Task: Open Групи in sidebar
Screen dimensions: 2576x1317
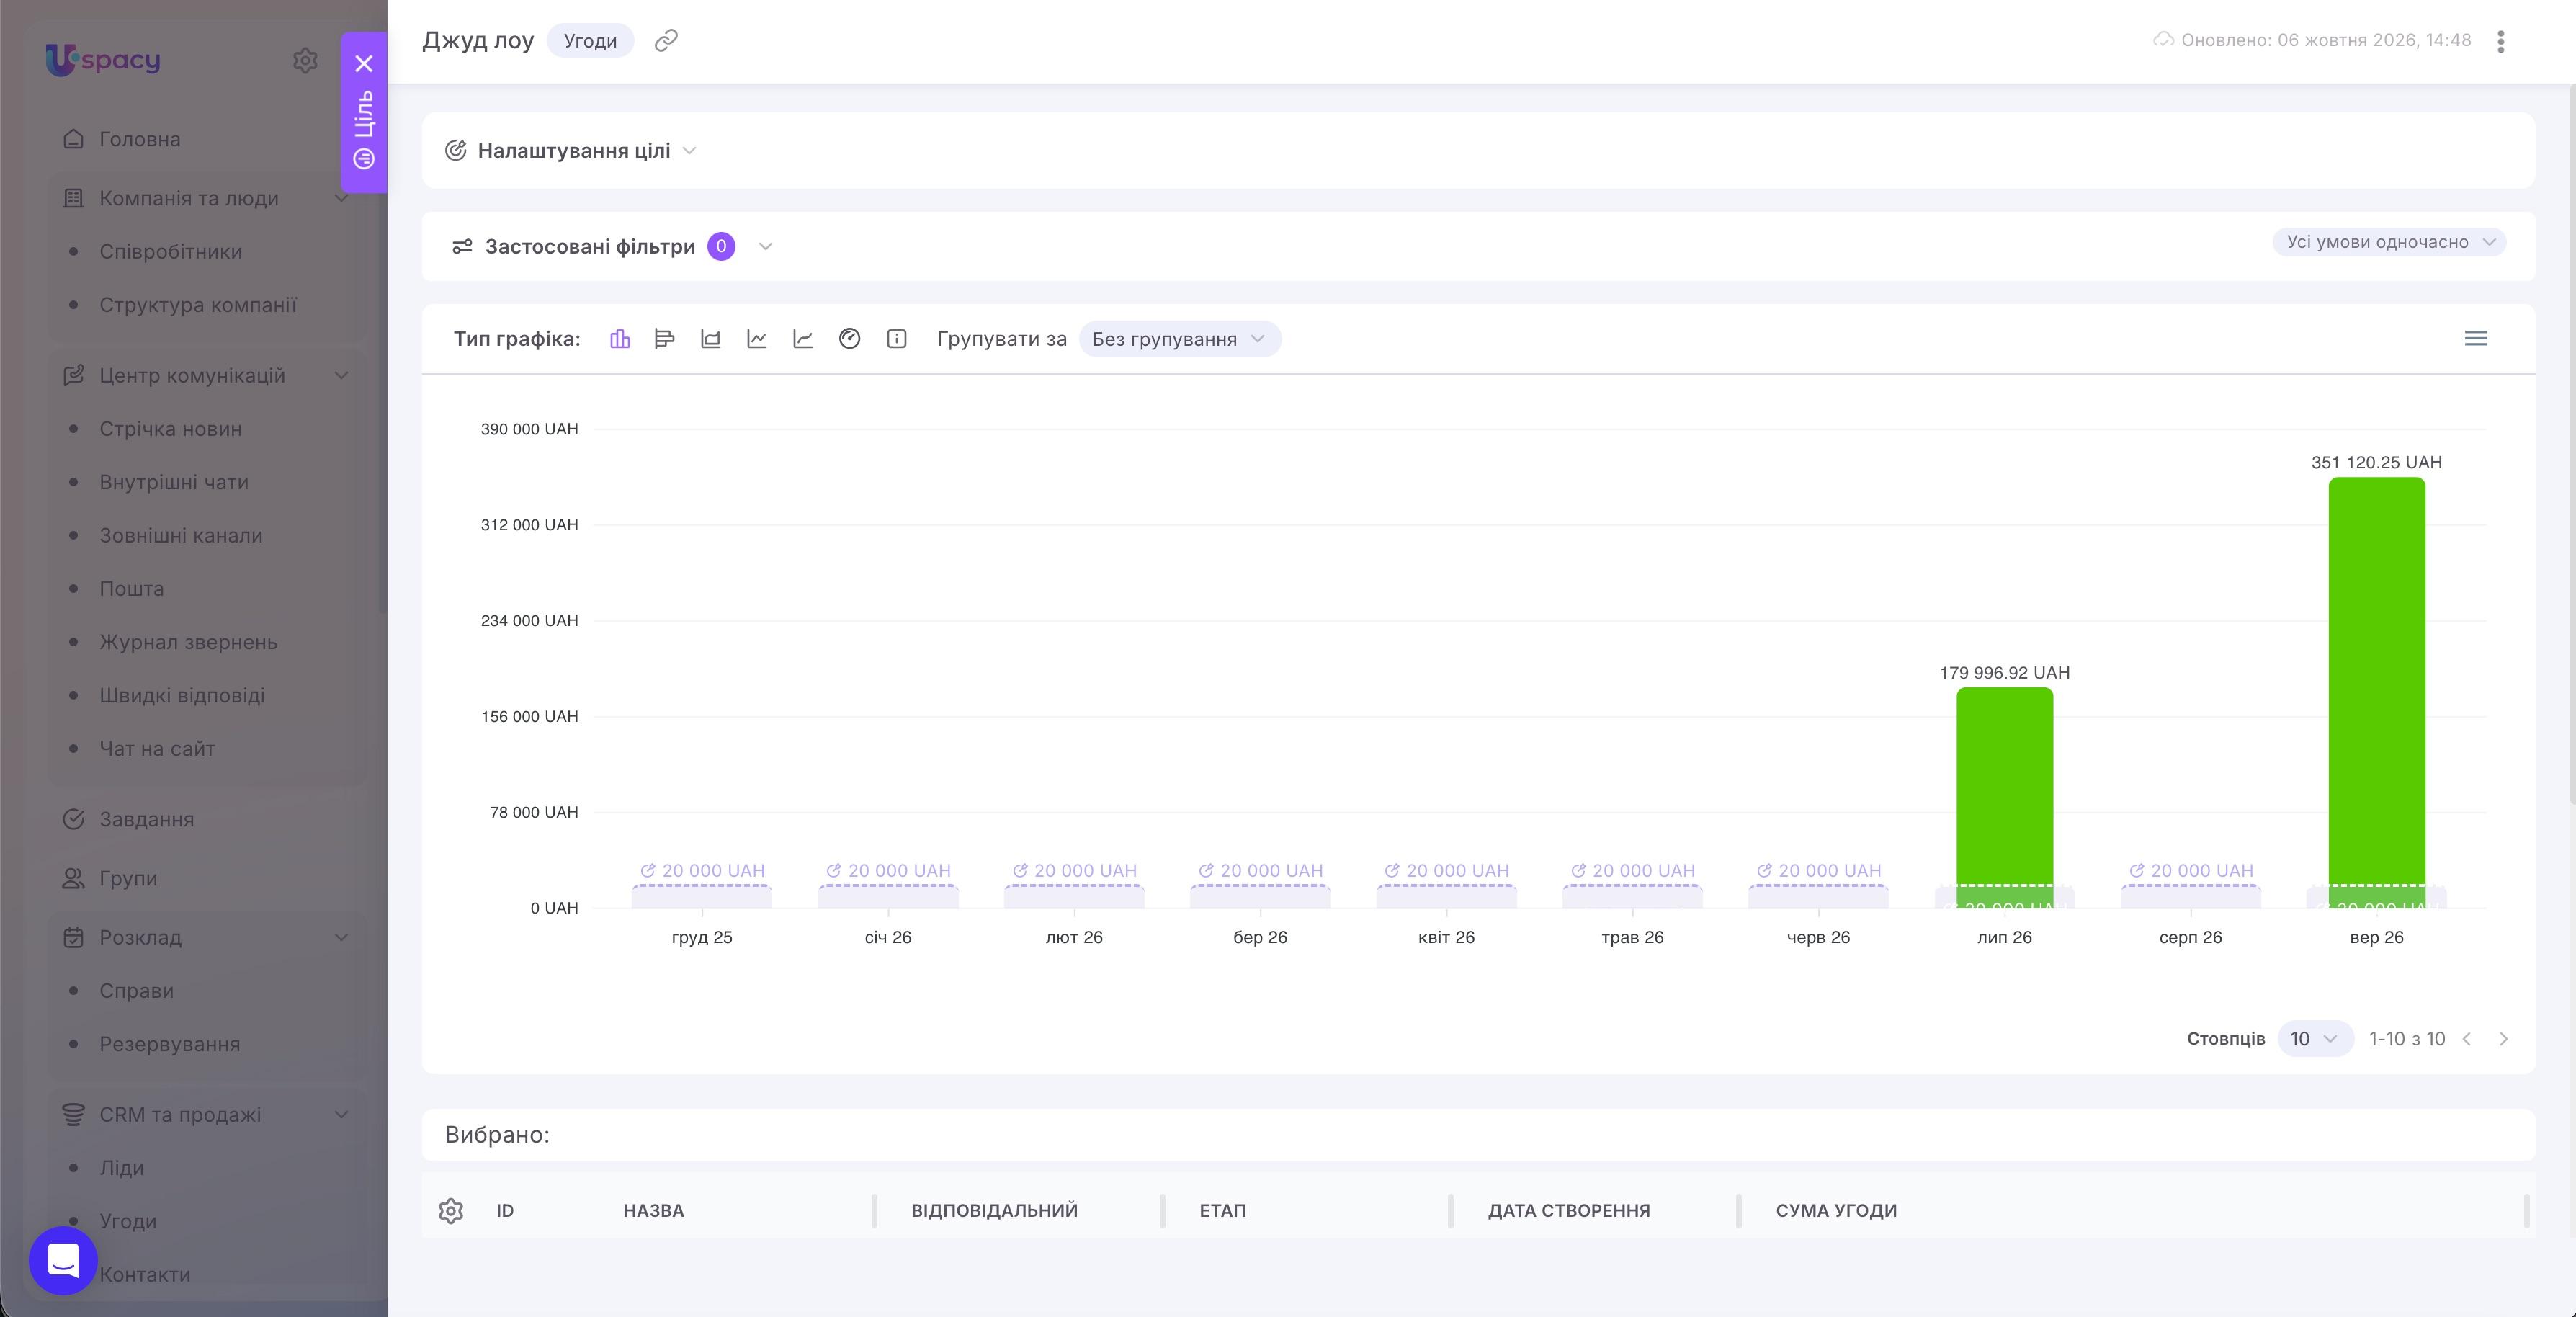Action: 128,878
